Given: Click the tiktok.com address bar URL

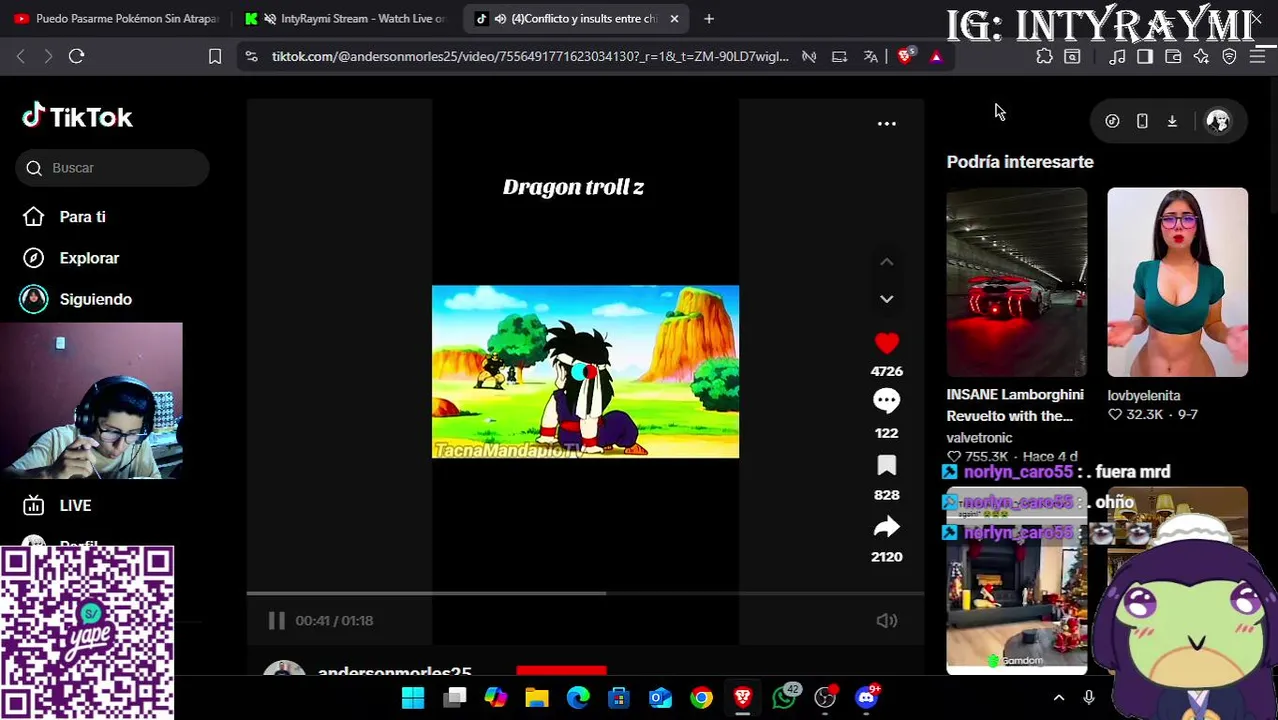Looking at the screenshot, I should point(530,57).
